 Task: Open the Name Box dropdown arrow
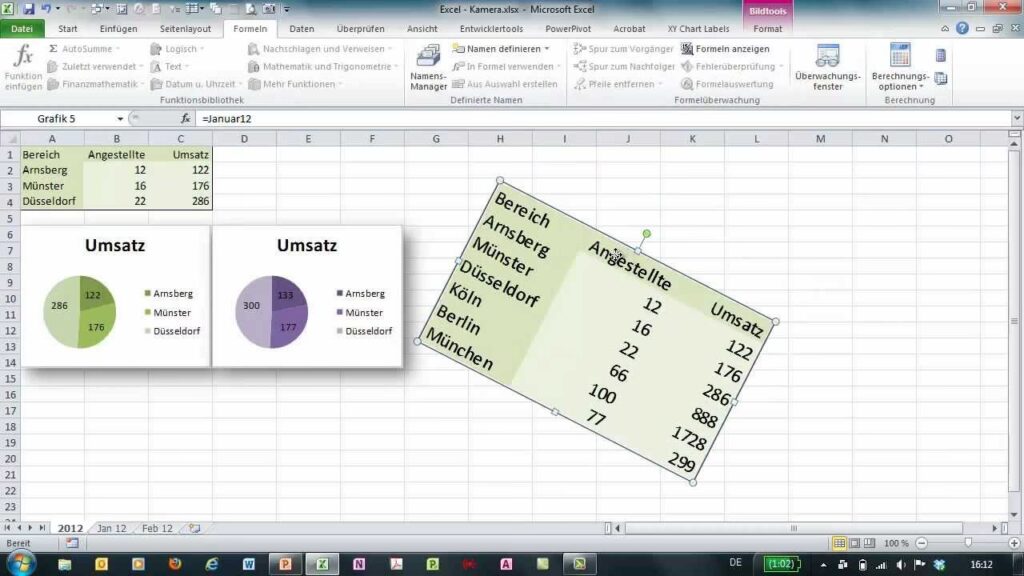(x=120, y=118)
